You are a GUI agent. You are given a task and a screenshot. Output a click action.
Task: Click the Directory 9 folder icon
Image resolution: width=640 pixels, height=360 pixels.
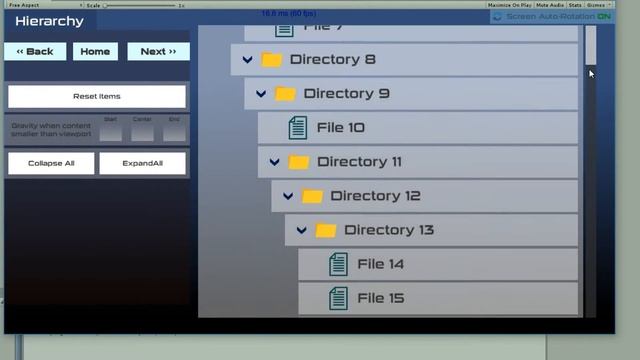285,94
